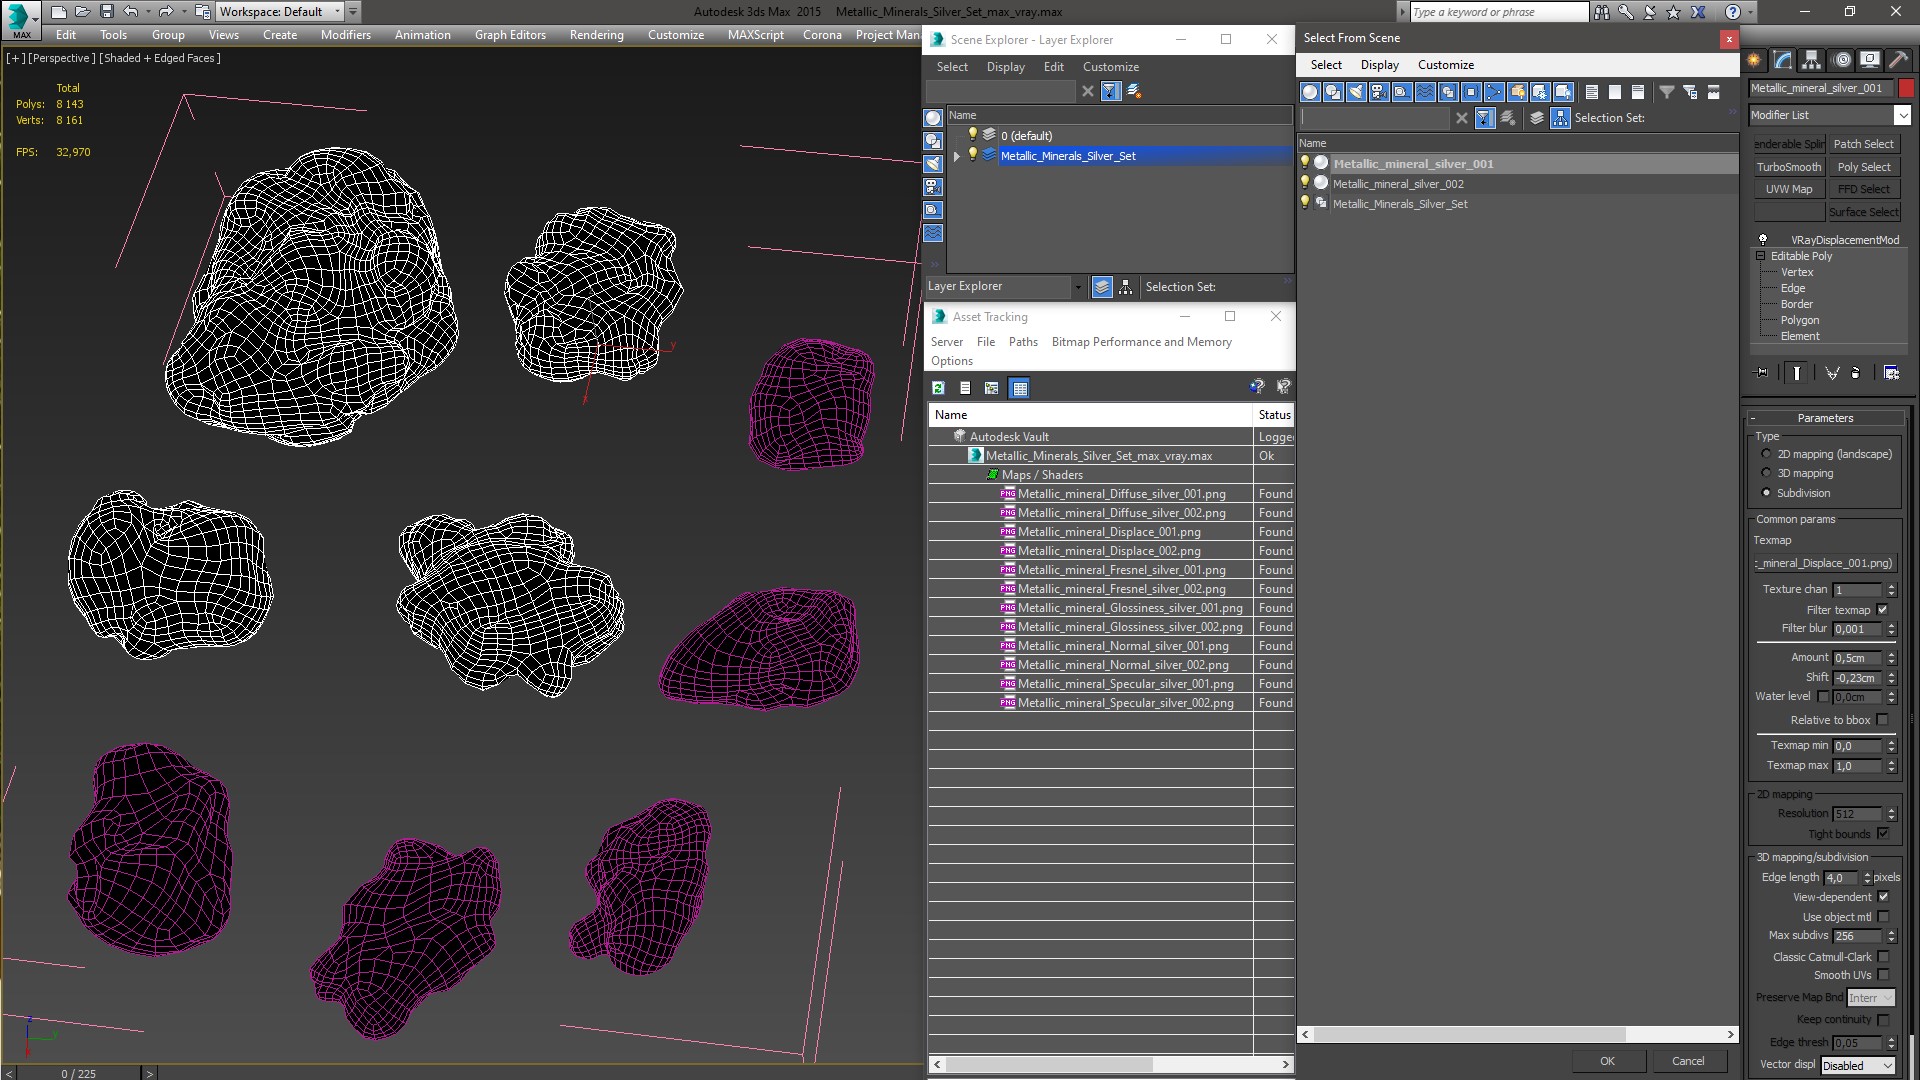Open the Workspace: Default dropdown
The image size is (1920, 1080).
[281, 12]
